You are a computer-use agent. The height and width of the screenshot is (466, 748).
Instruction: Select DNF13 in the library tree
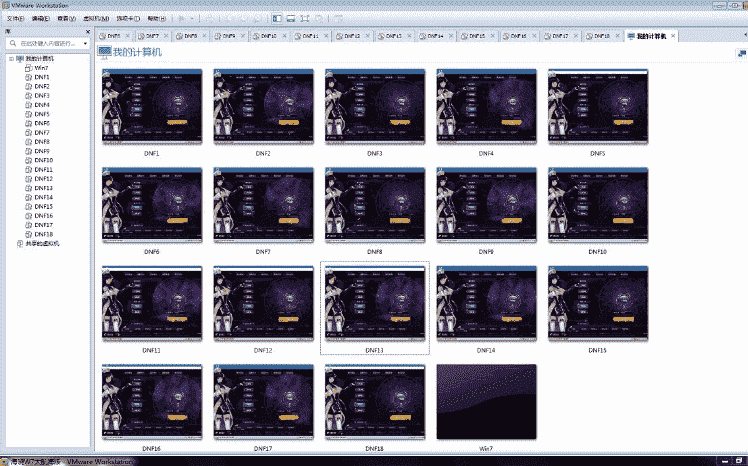(43, 188)
